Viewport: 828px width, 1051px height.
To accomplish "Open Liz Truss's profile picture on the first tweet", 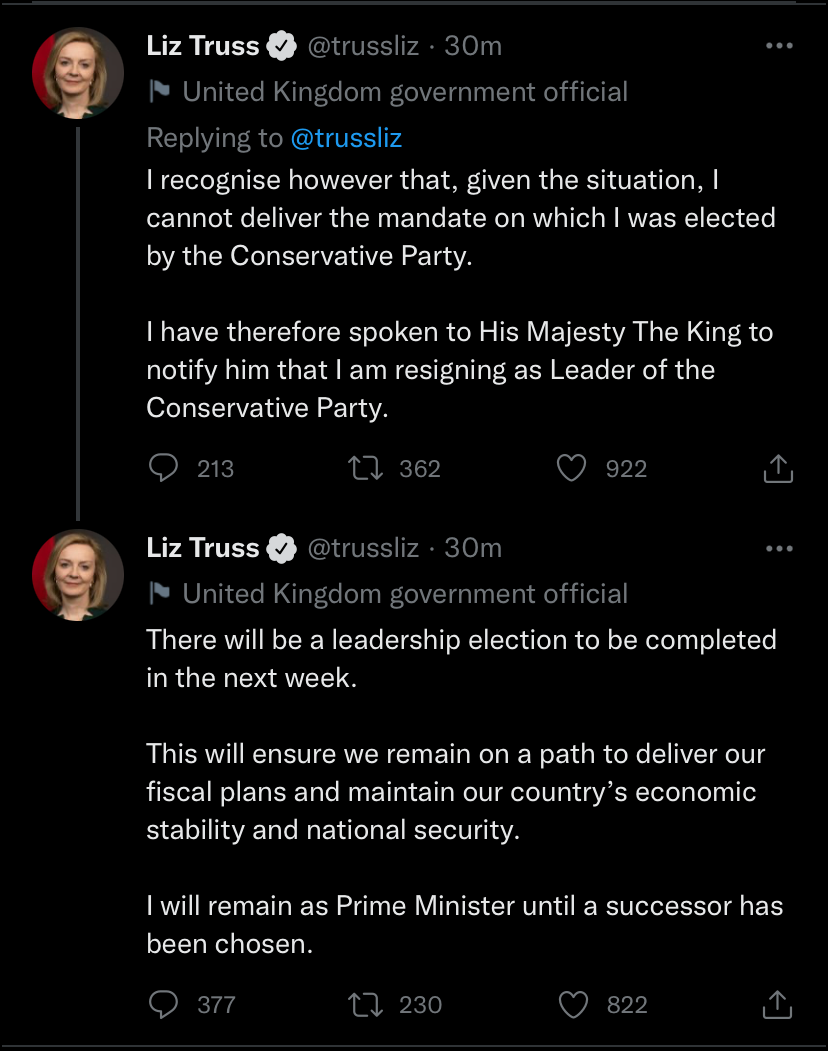I will (x=77, y=72).
